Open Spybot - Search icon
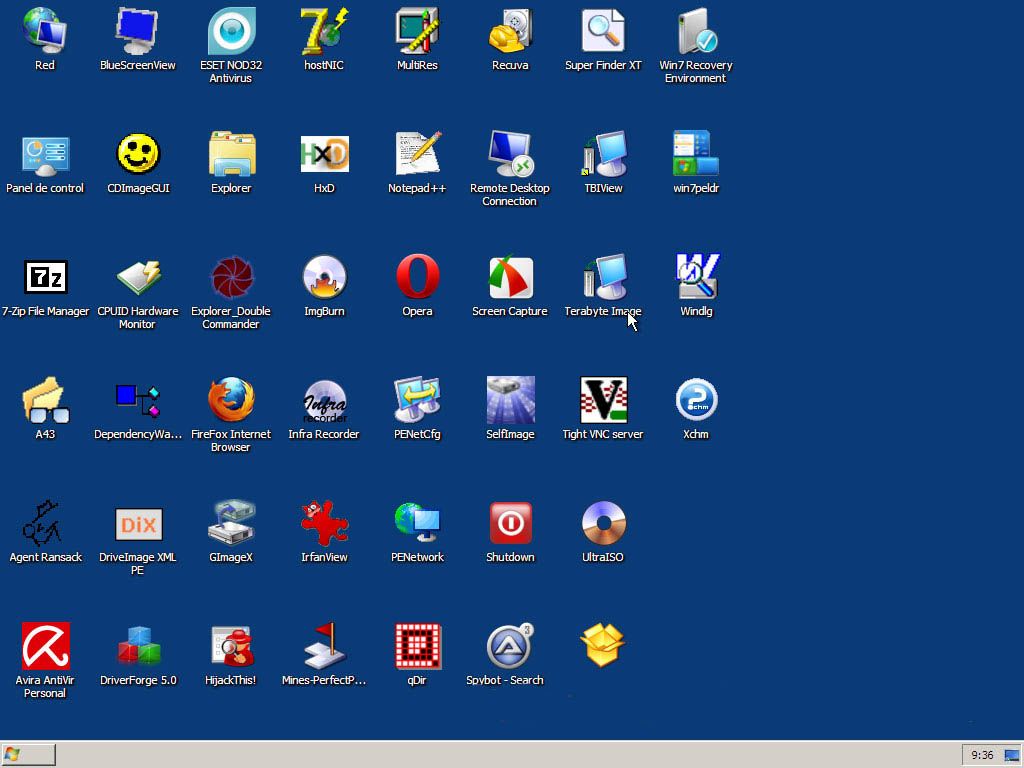This screenshot has height=768, width=1024. tap(510, 647)
